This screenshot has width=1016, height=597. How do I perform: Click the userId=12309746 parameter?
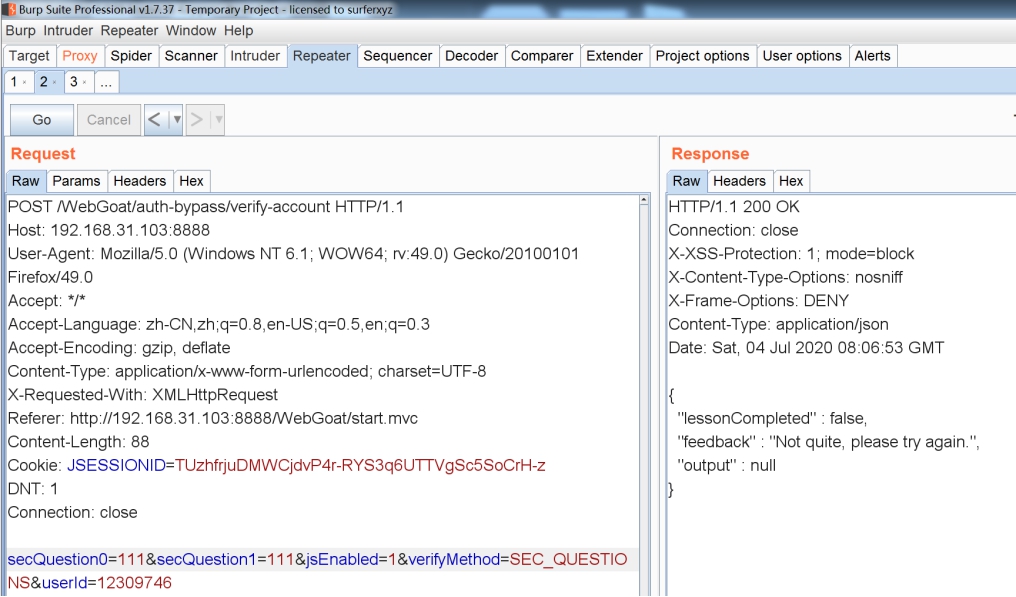click(107, 583)
